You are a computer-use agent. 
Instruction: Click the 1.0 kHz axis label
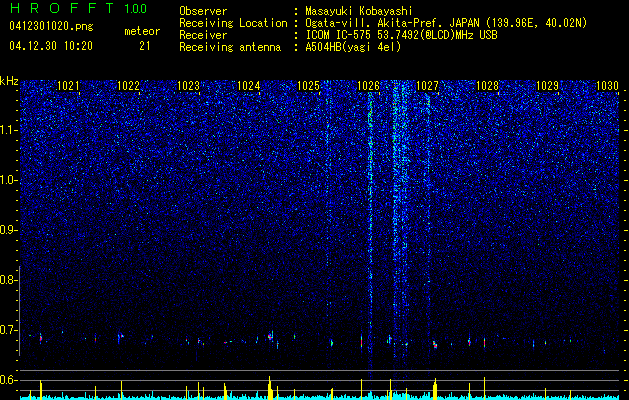pos(8,180)
